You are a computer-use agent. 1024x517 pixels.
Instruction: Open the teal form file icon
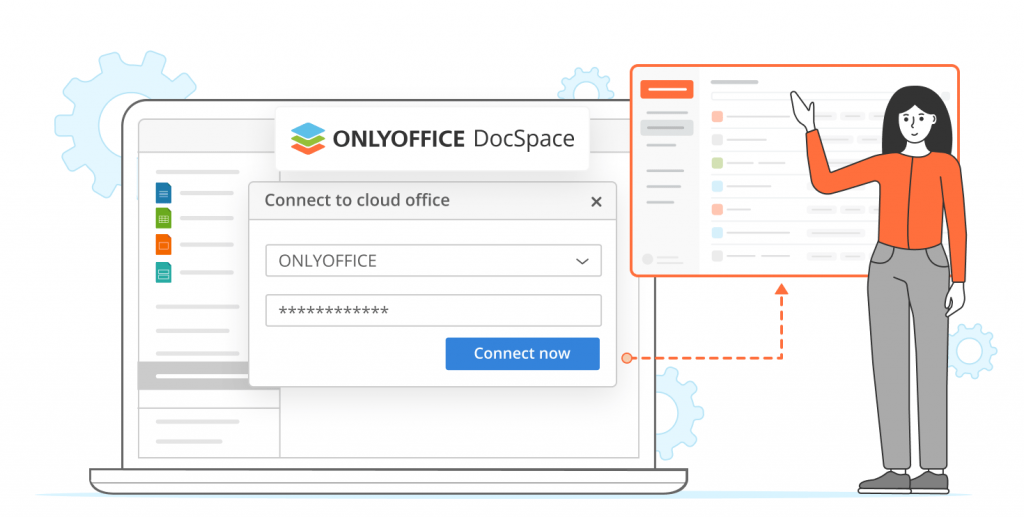pos(163,271)
